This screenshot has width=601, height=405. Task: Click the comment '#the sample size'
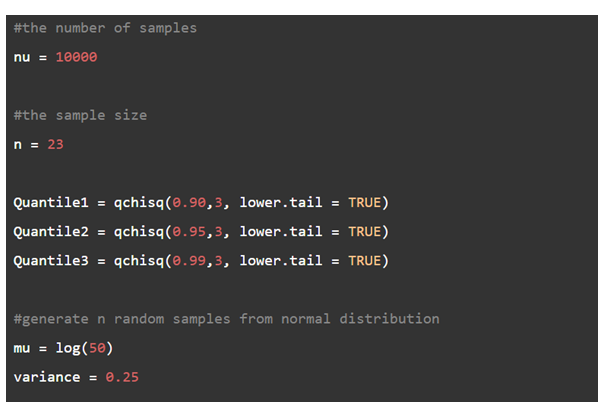point(80,115)
